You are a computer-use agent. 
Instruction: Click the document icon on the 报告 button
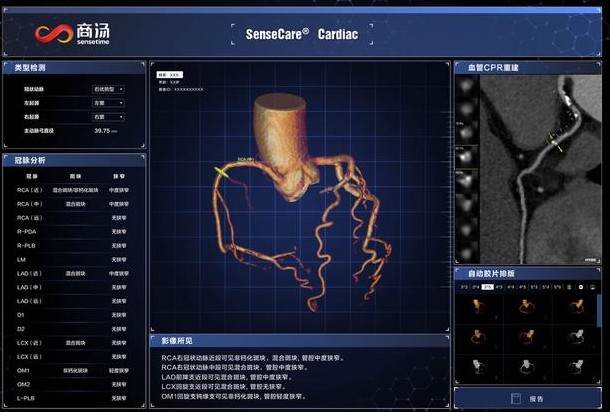(516, 398)
